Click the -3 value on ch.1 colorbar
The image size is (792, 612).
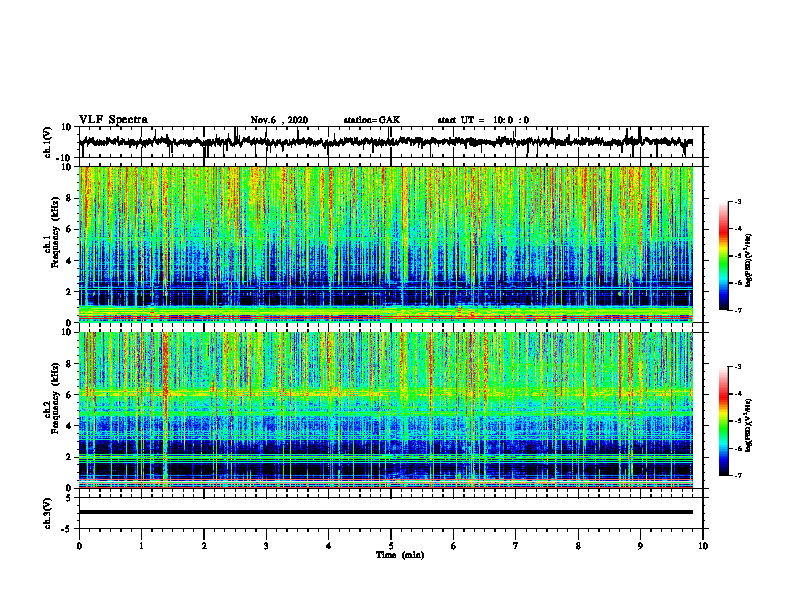coord(738,201)
